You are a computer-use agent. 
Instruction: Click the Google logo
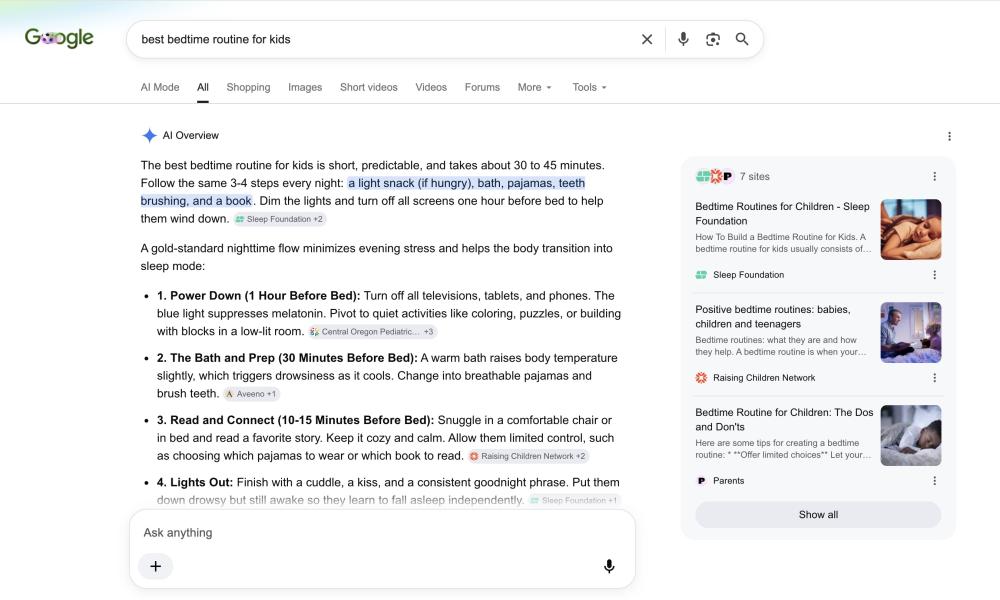(x=59, y=38)
